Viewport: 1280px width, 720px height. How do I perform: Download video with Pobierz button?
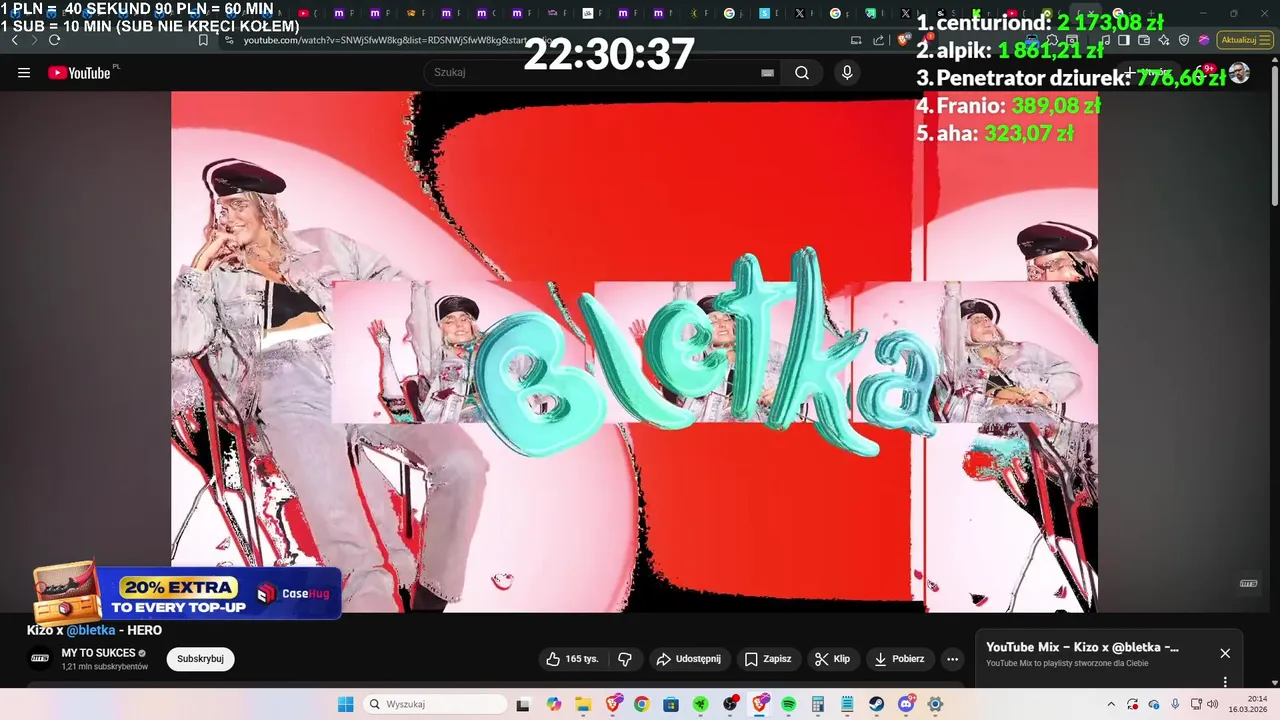[899, 659]
